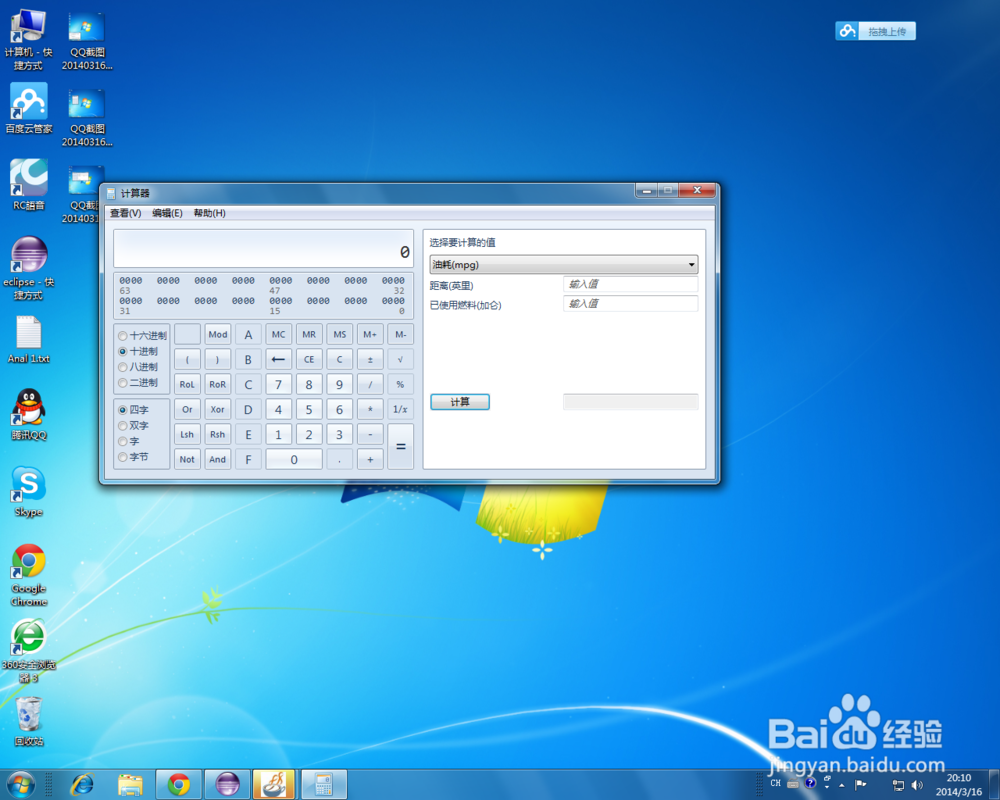Screen dimensions: 1000x800
Task: Switch to 二进制 (Binary) mode
Action: click(x=141, y=382)
